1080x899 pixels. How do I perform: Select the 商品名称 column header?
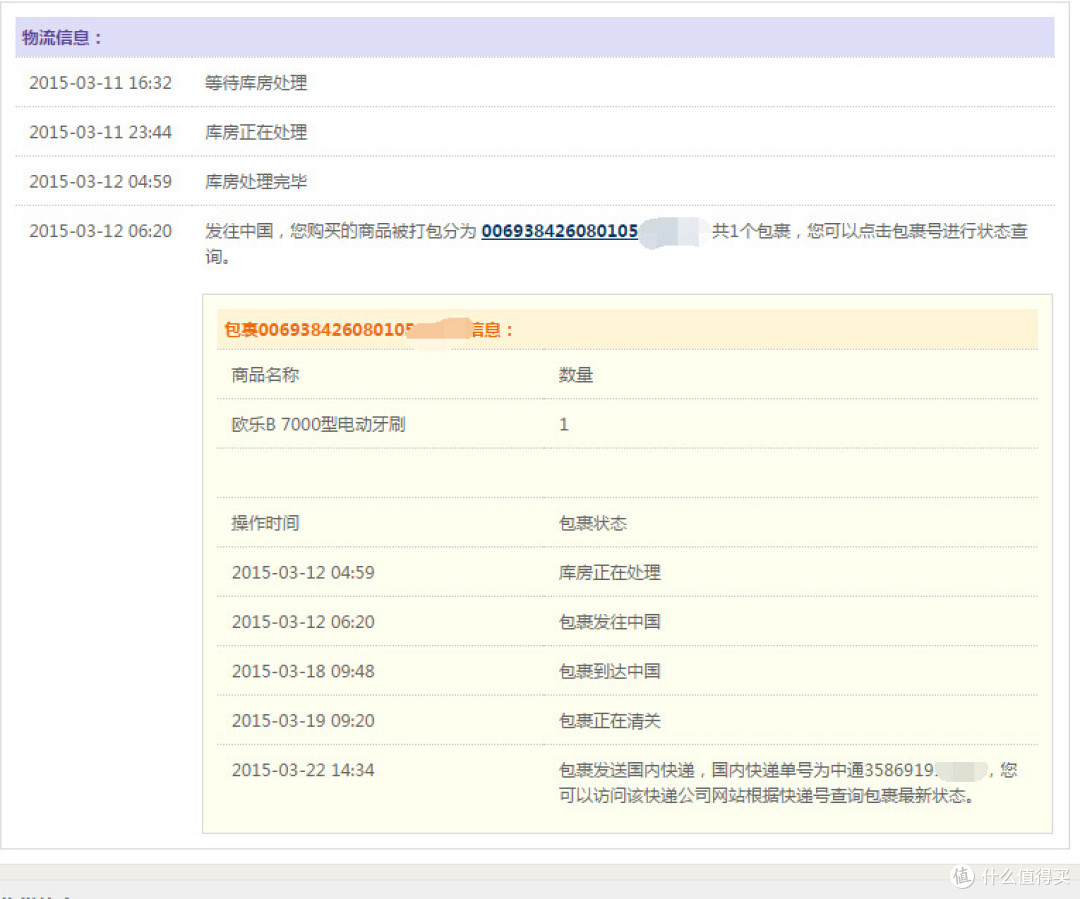pos(265,375)
